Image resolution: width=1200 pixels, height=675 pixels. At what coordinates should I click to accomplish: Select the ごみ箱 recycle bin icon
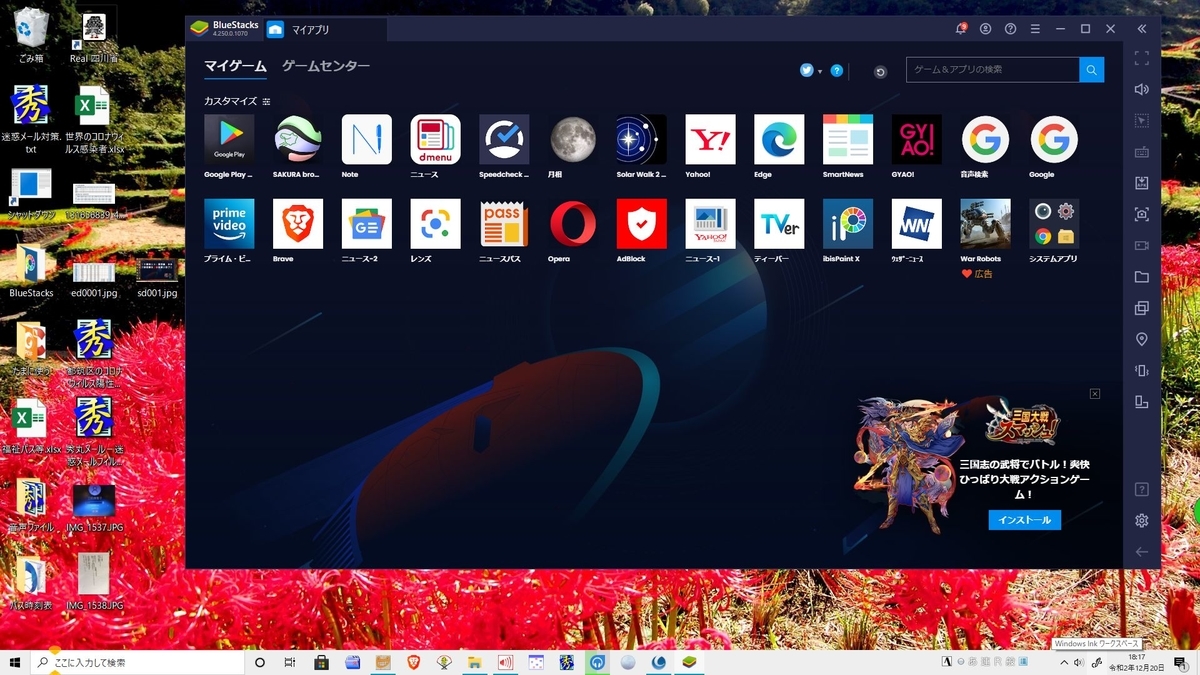(x=32, y=36)
